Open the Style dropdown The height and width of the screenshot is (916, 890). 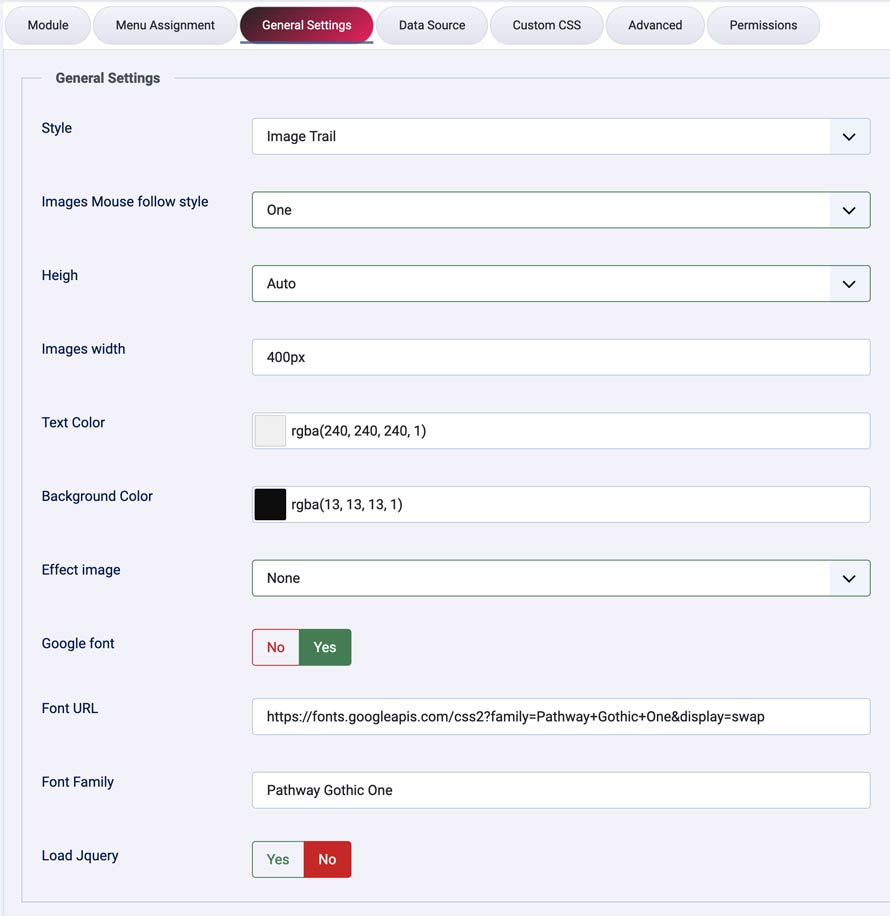[848, 136]
